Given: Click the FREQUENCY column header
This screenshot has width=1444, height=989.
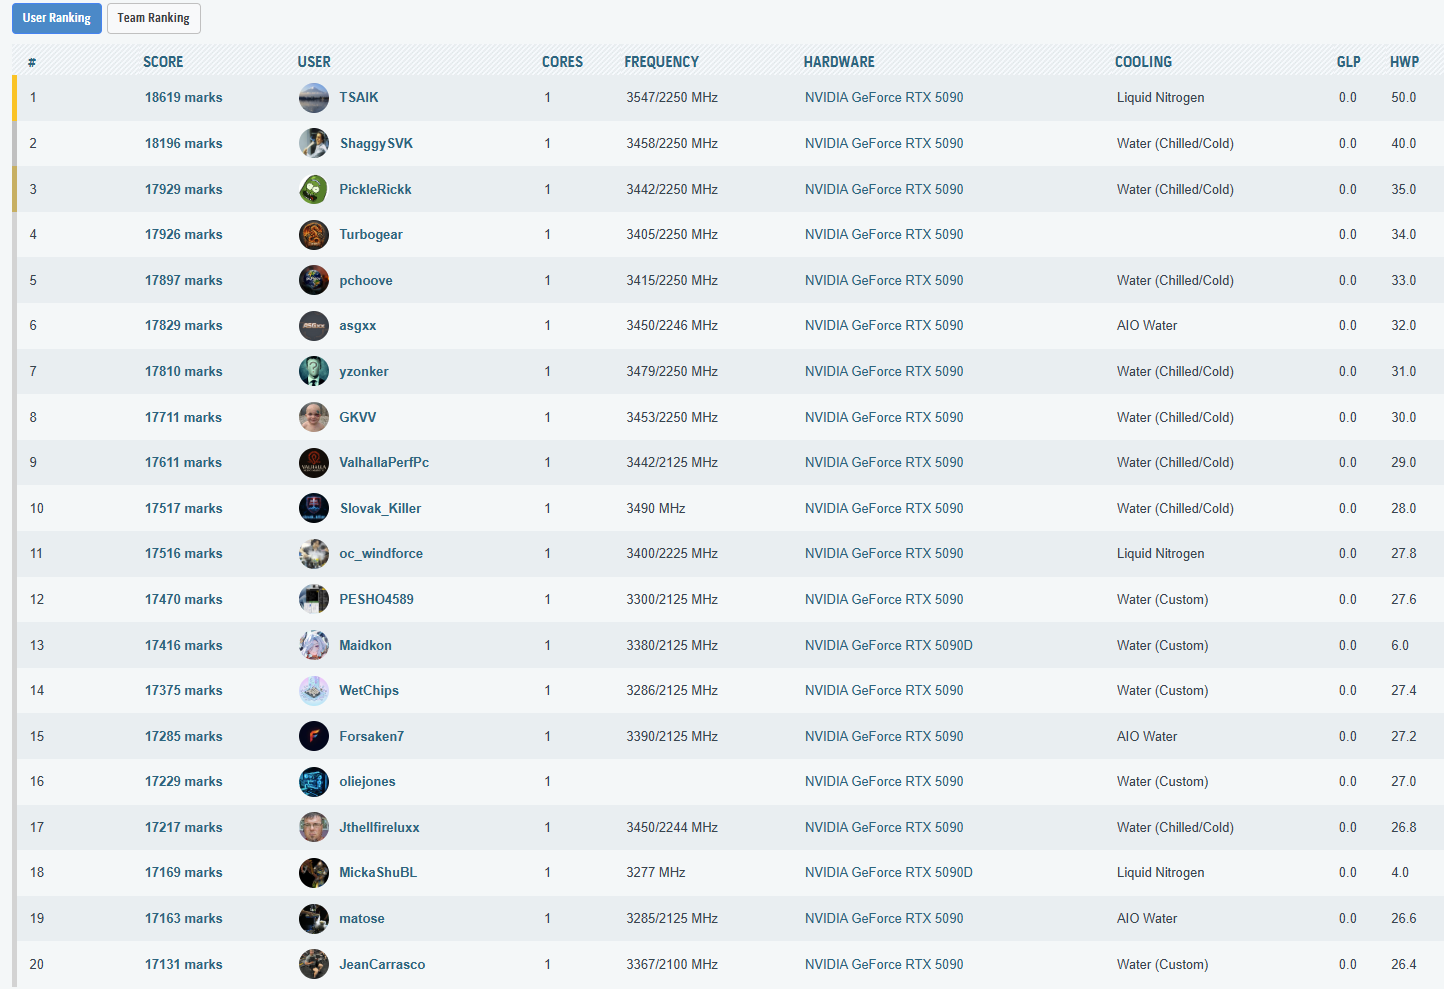Looking at the screenshot, I should 661,62.
